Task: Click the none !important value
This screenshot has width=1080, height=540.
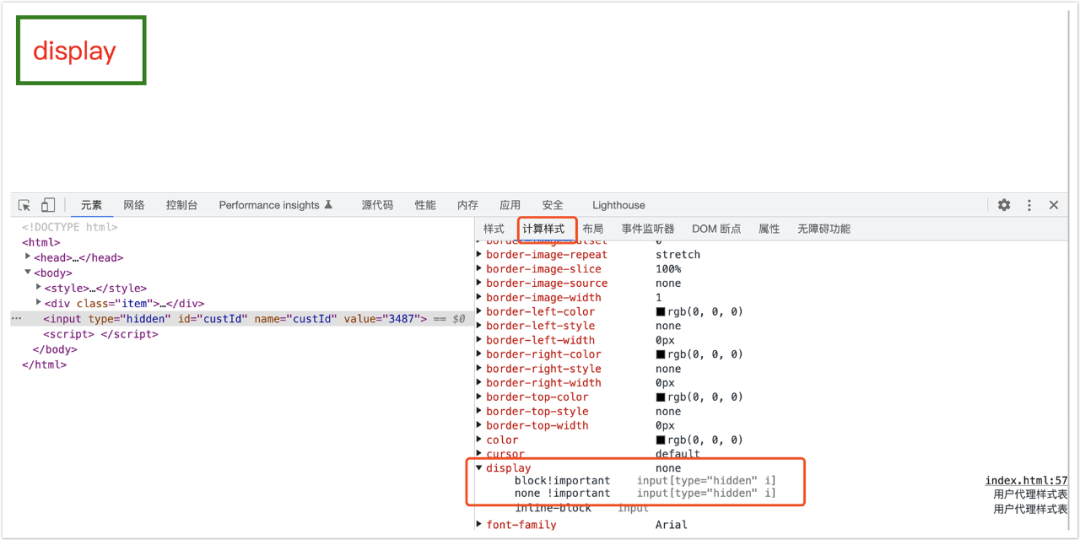Action: pyautogui.click(x=562, y=493)
